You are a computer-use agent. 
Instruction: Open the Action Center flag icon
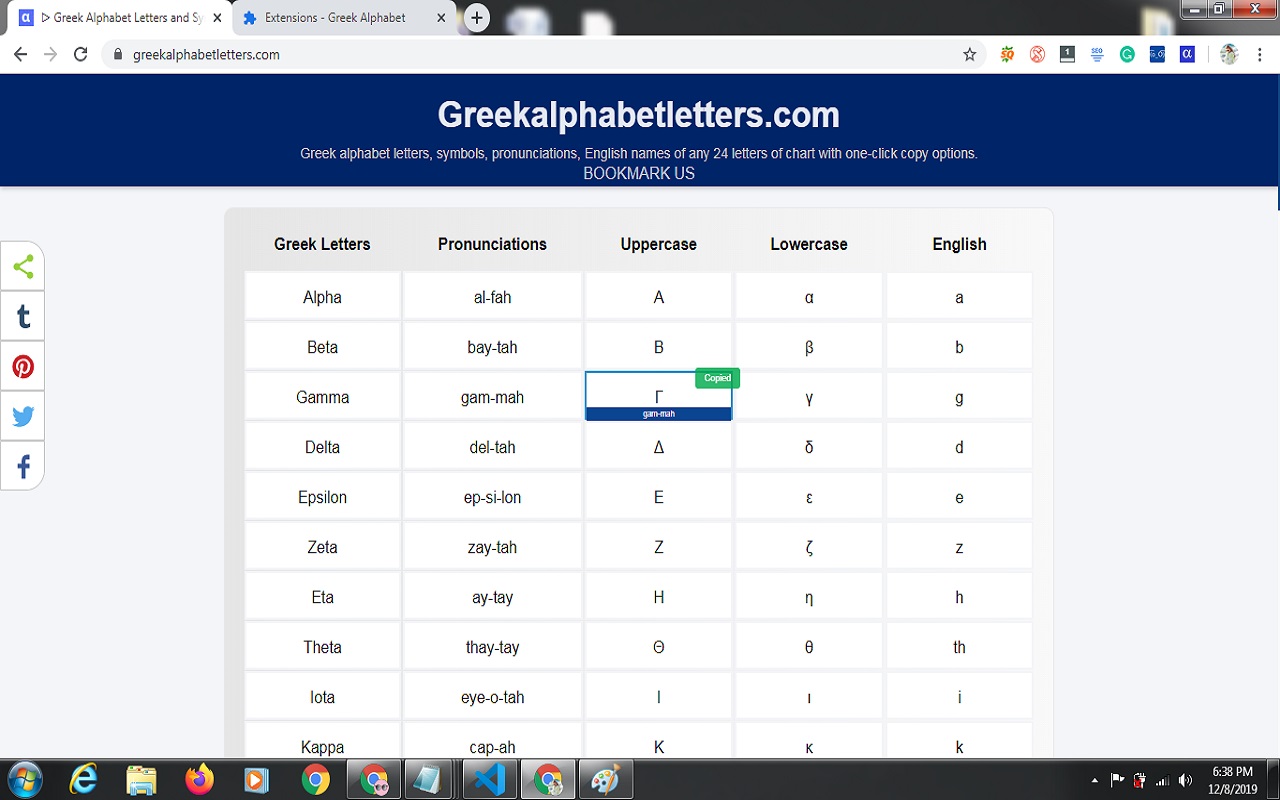point(1117,780)
